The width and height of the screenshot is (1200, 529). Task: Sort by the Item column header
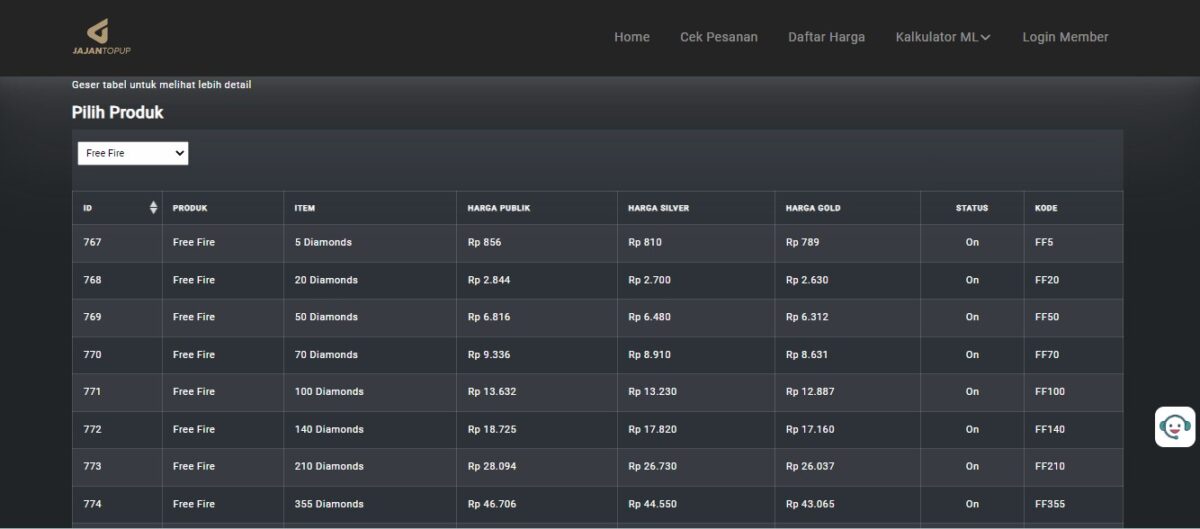pos(305,208)
